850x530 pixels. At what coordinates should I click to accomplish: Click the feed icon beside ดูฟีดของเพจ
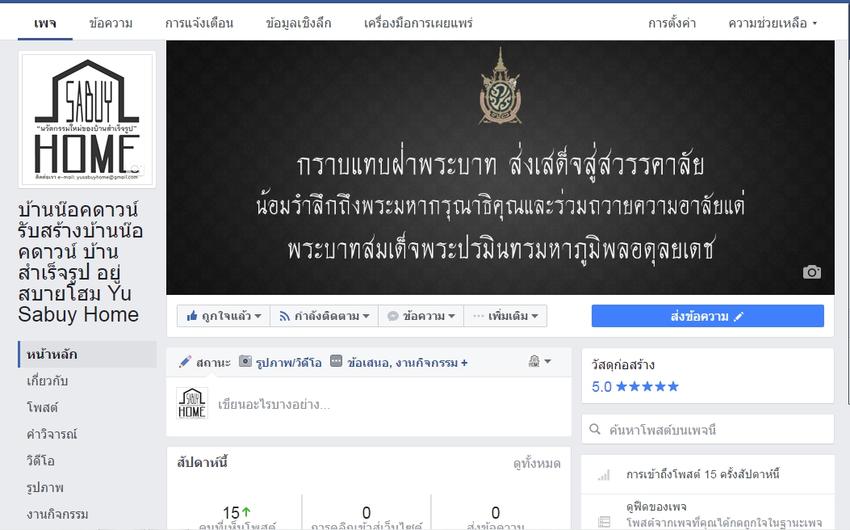604,521
